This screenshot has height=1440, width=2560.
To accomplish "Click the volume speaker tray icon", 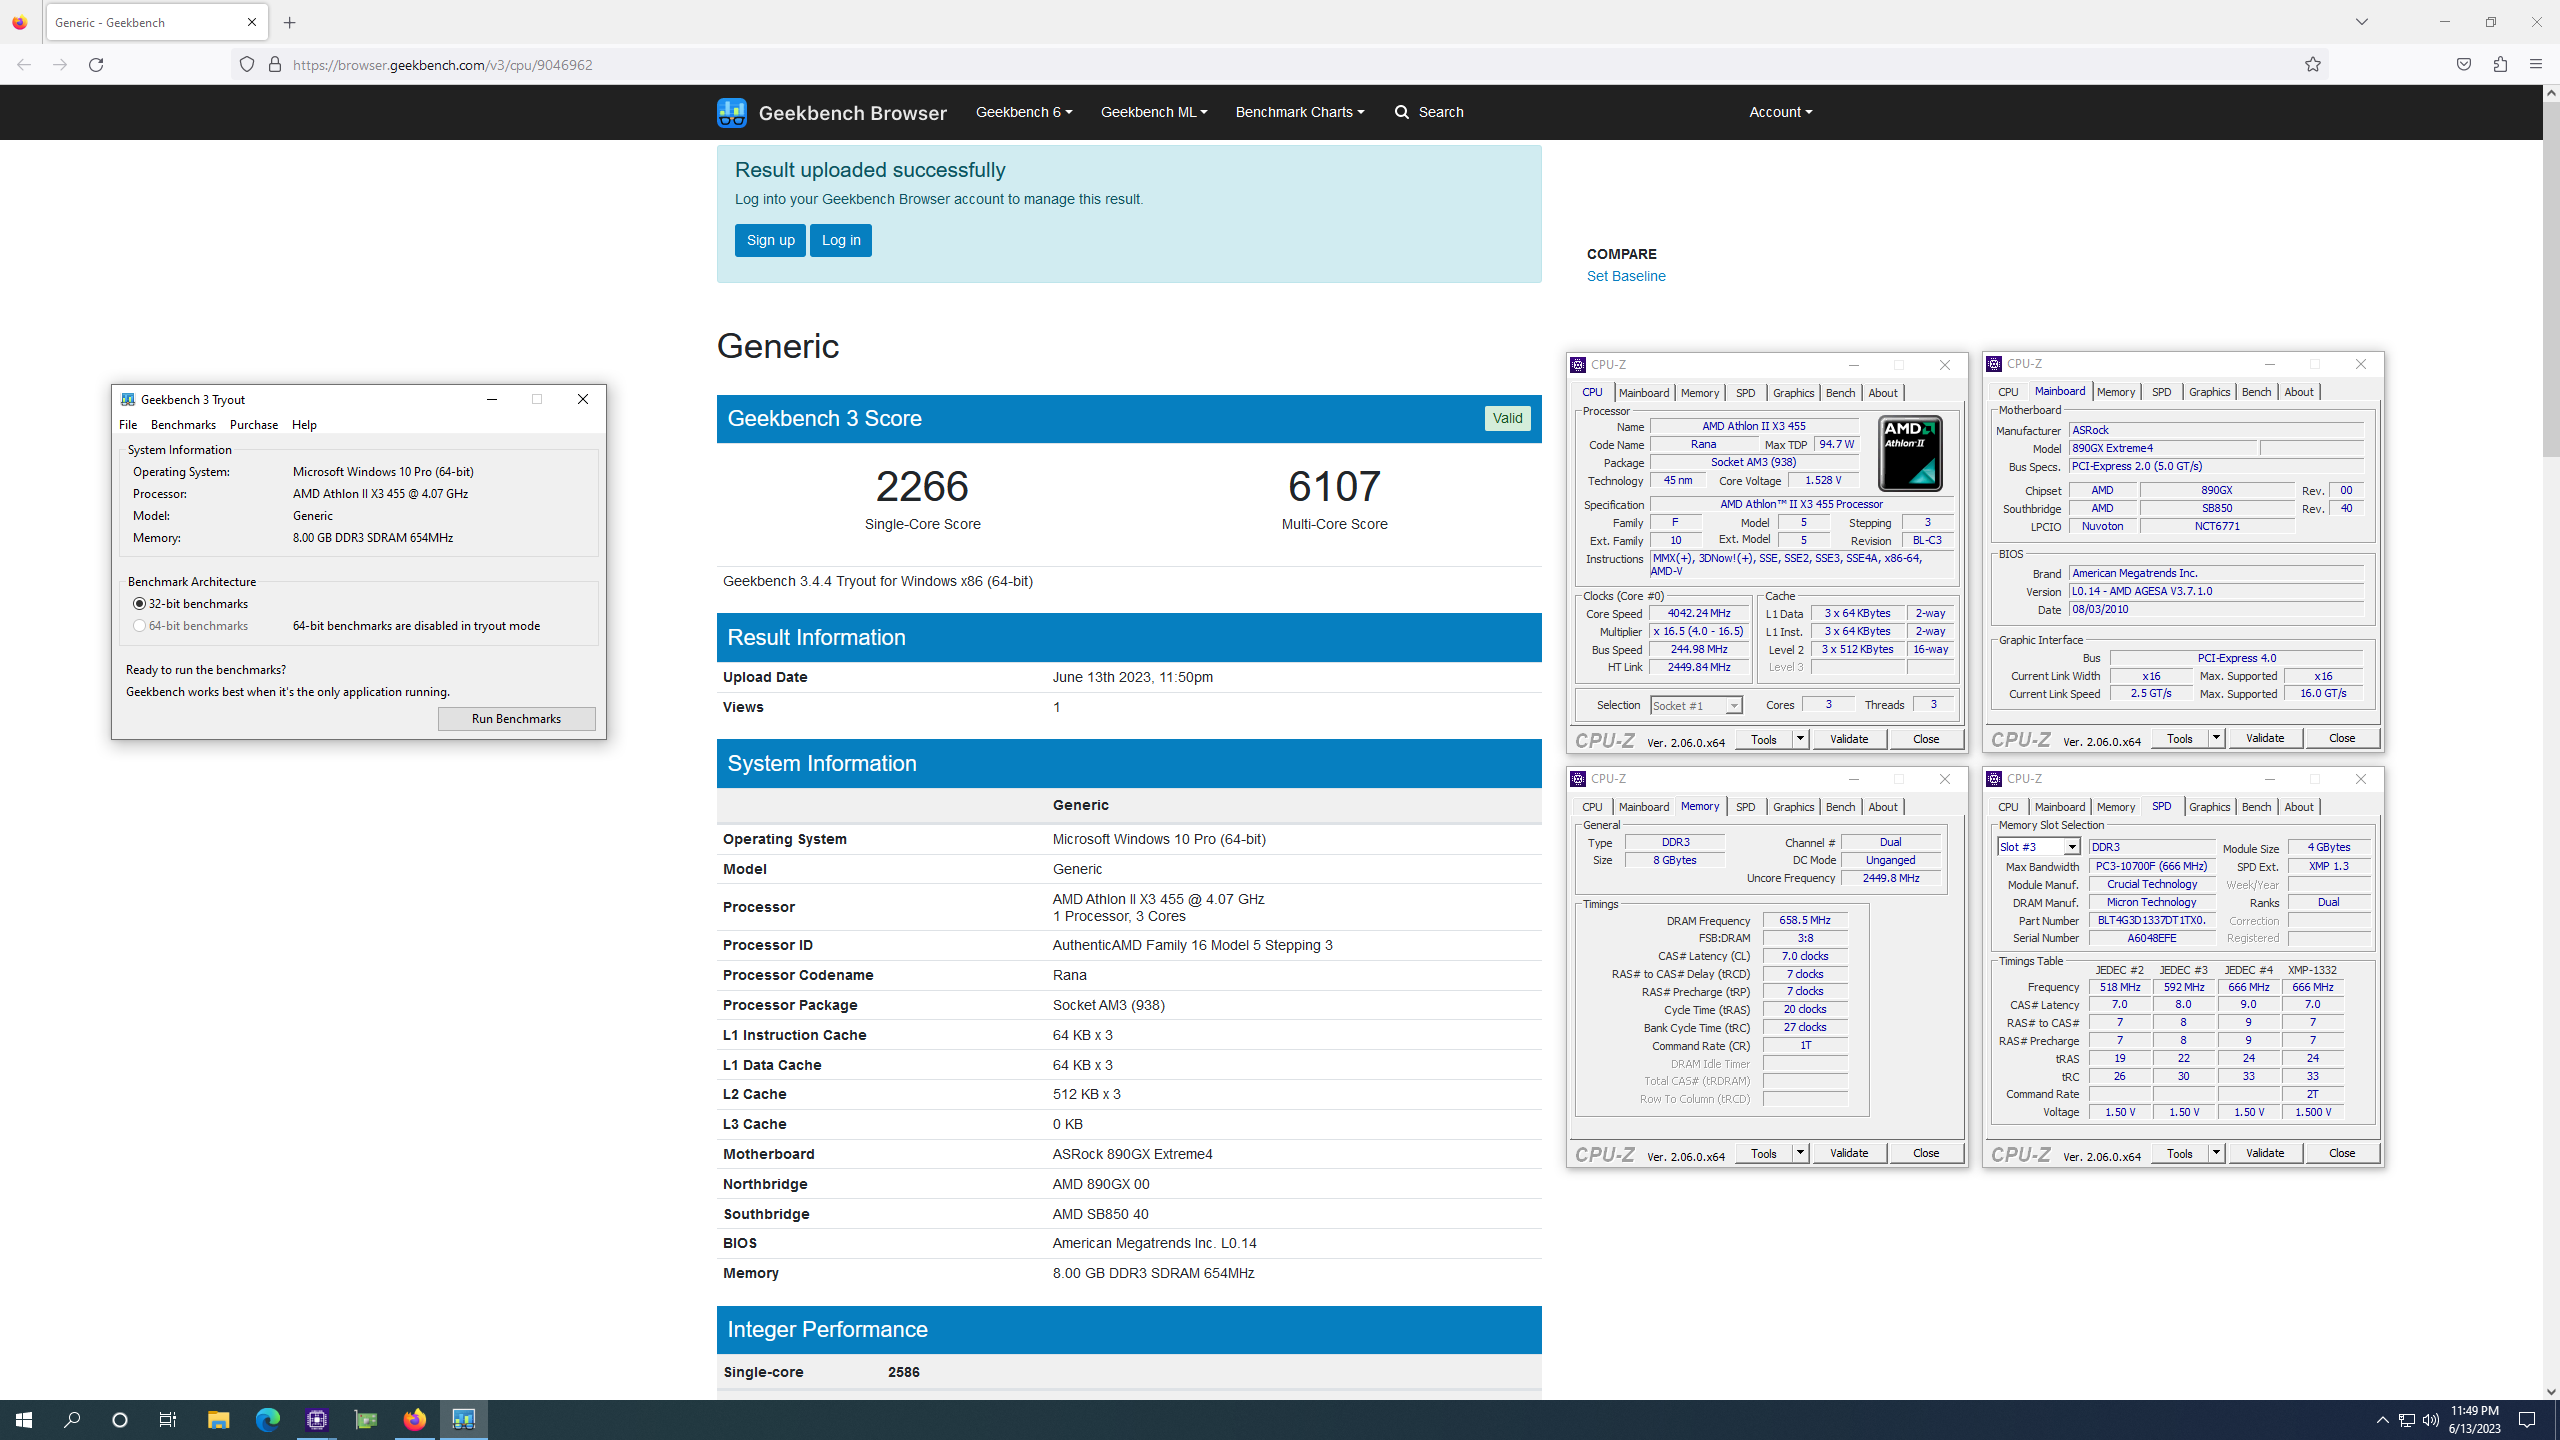I will tap(2431, 1420).
